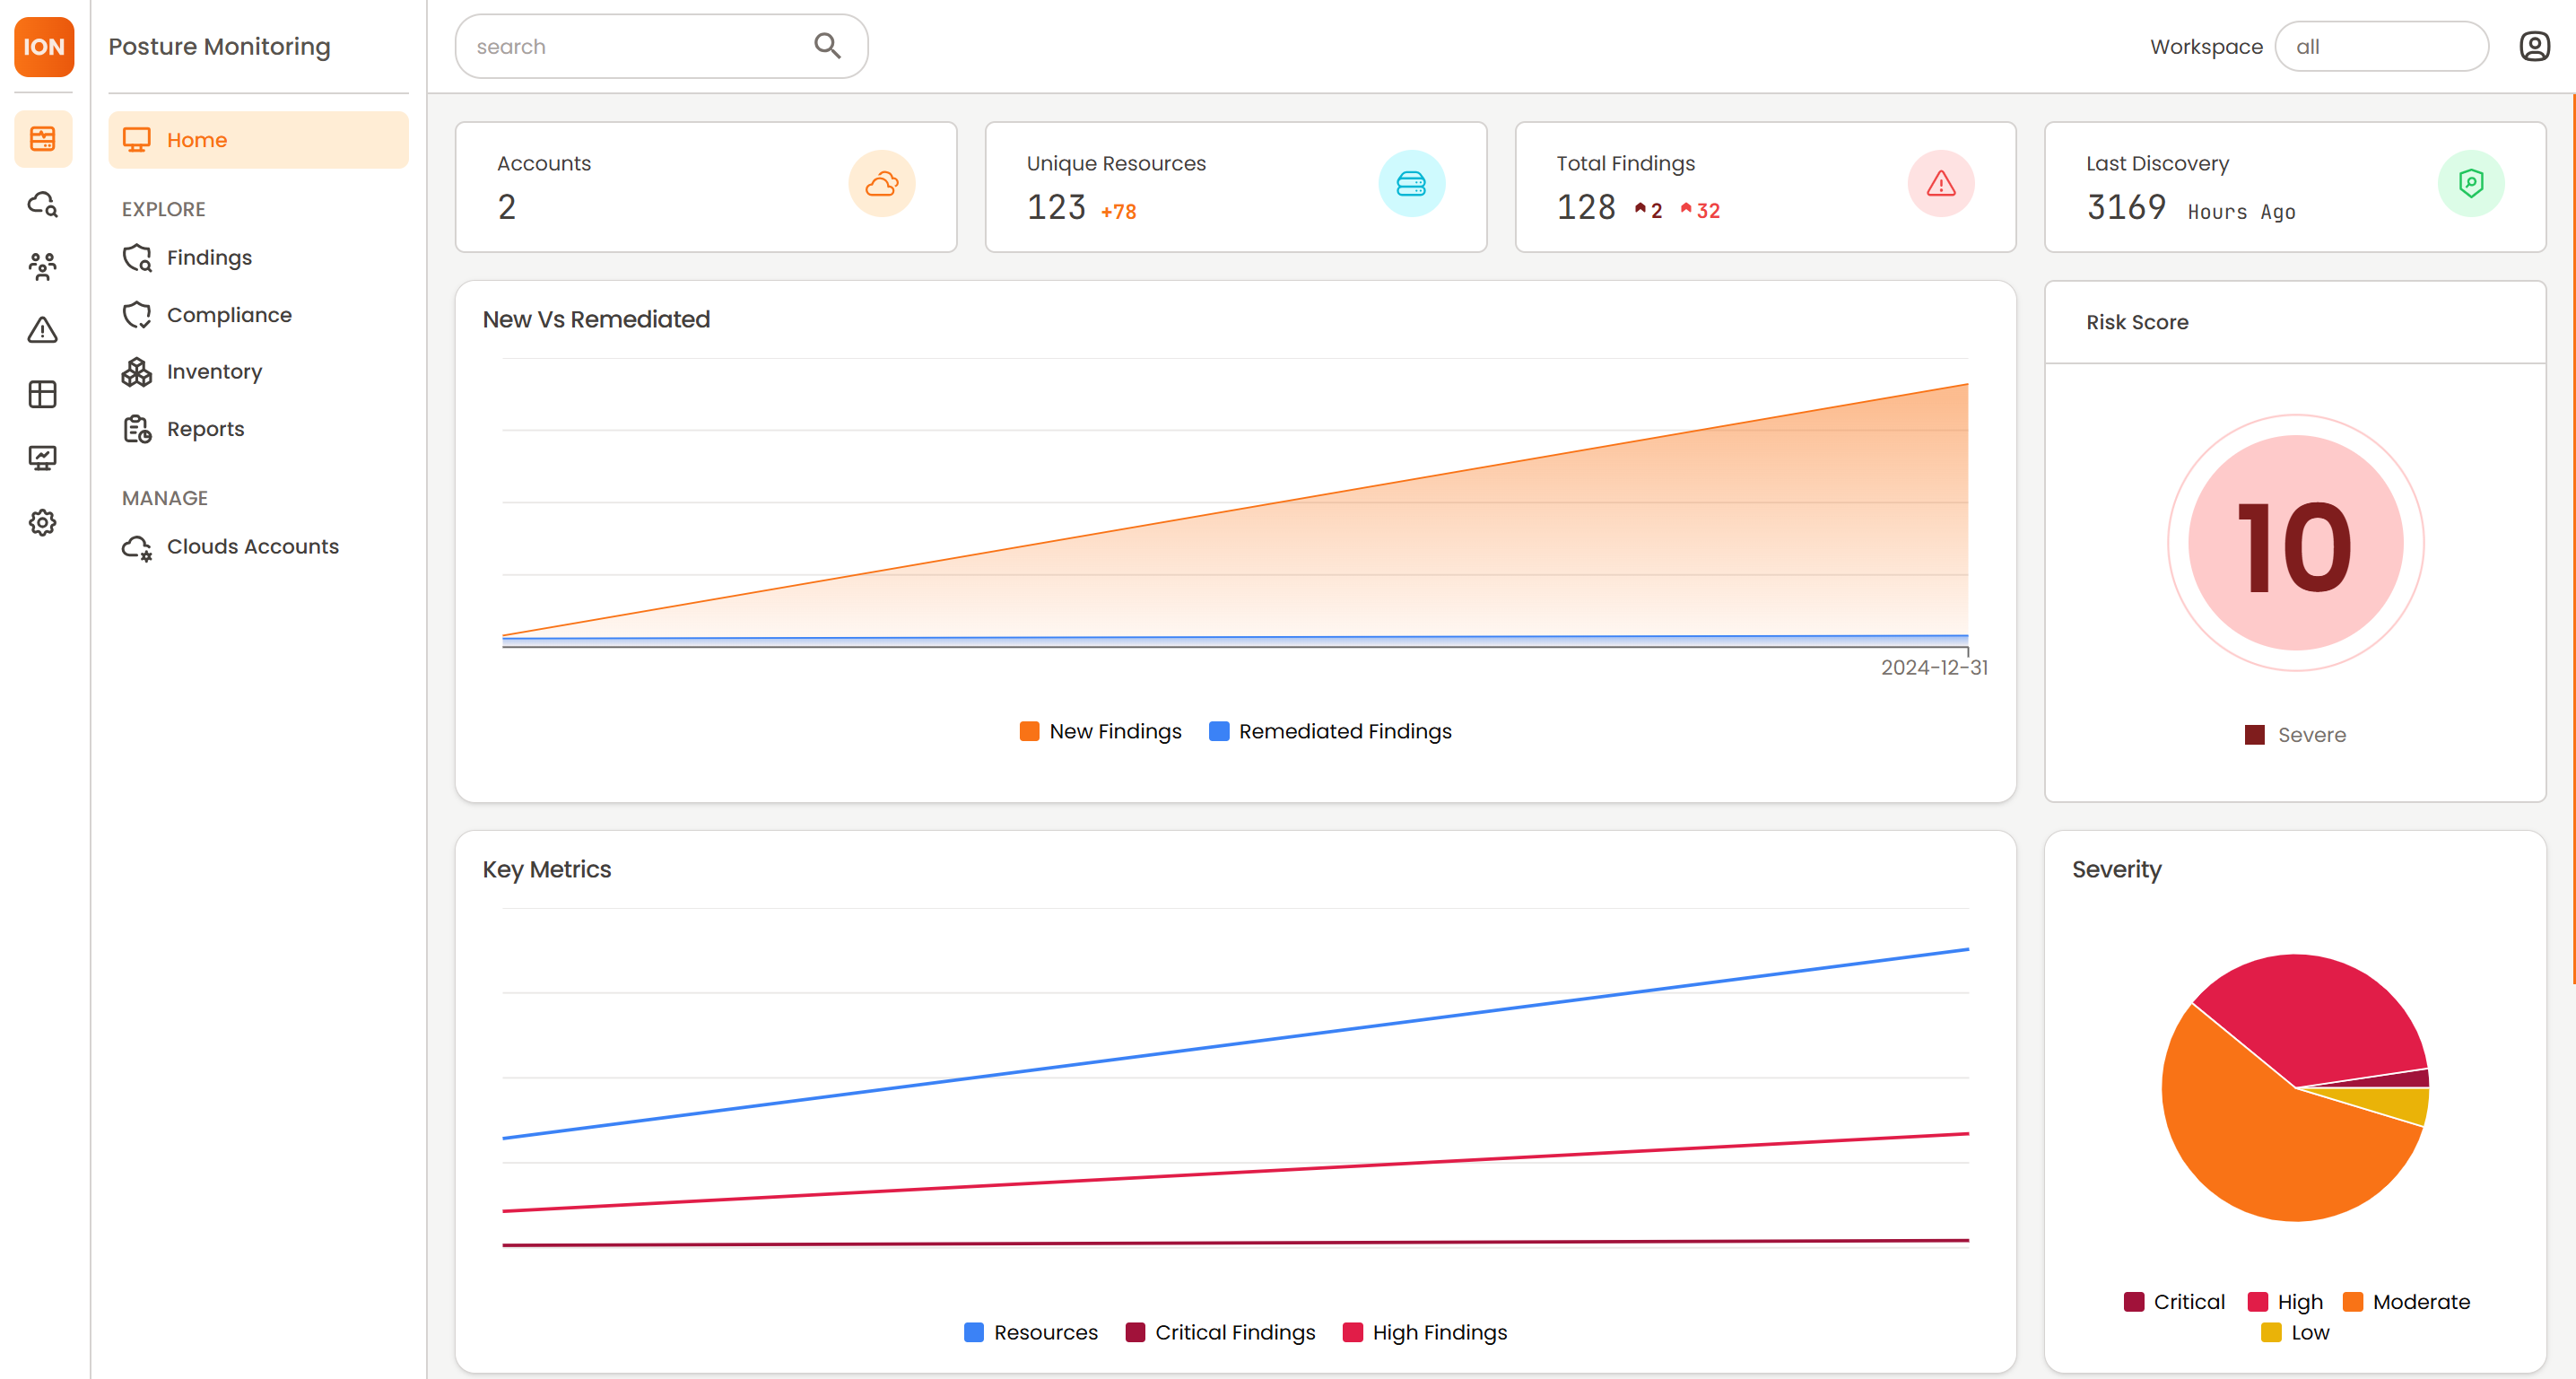
Task: Open the cloud search icon in left rail
Action: pos(42,204)
